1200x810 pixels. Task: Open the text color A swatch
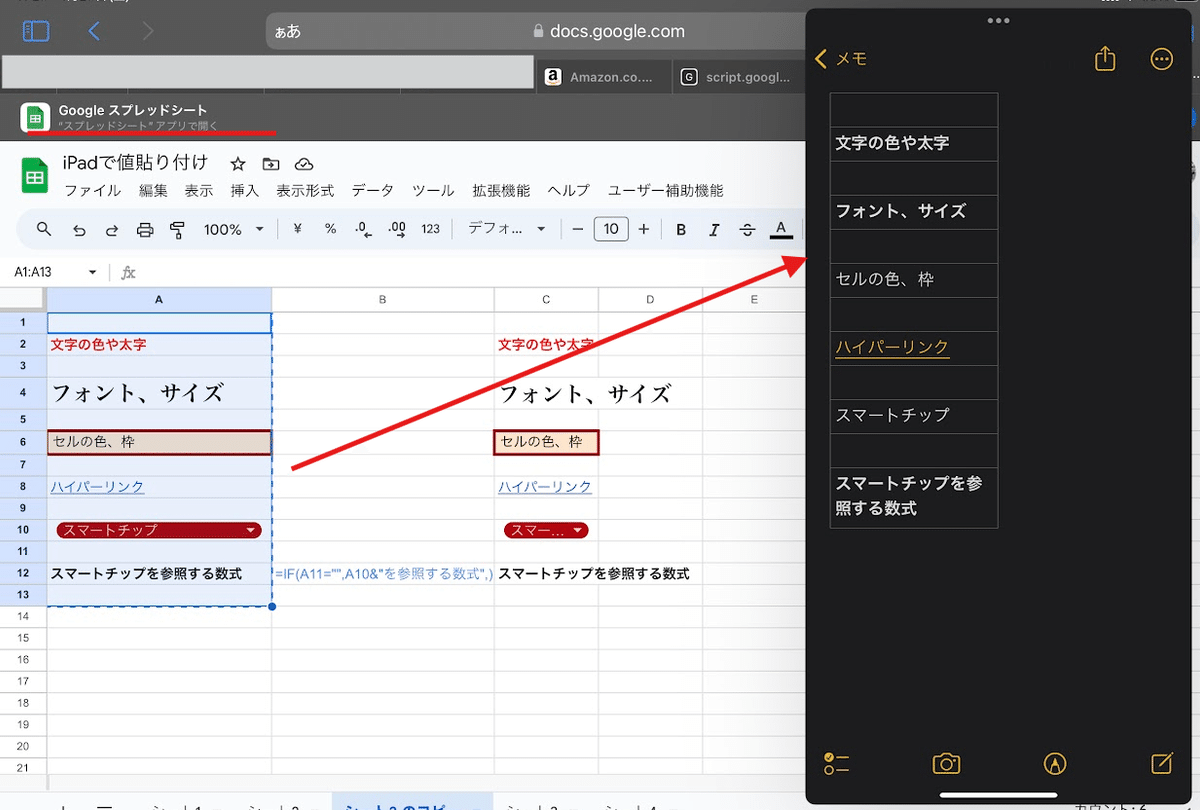pos(781,230)
